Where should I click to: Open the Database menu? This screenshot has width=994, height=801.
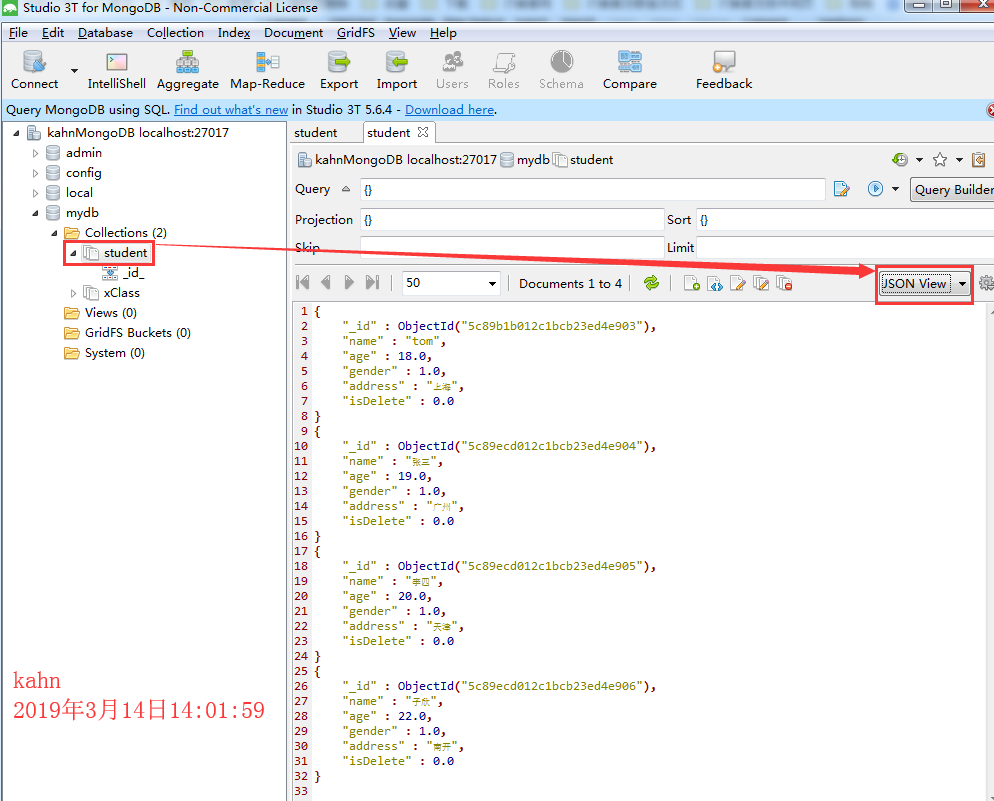(x=105, y=32)
